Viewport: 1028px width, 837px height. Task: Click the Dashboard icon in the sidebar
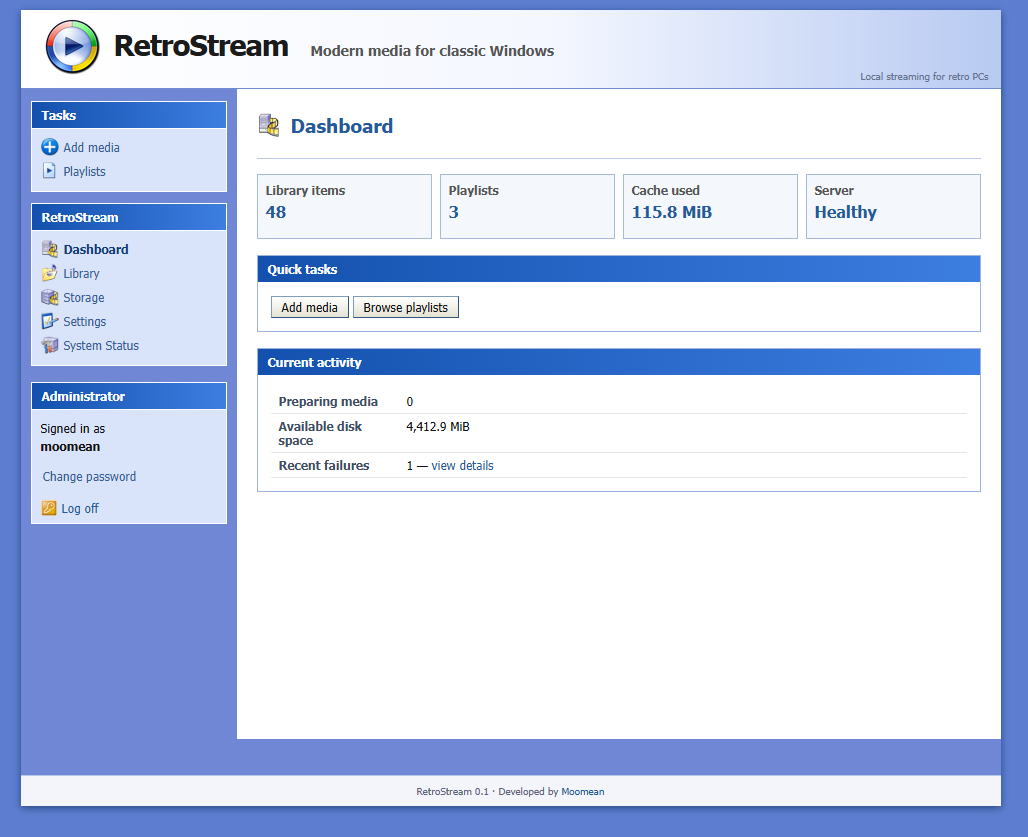(50, 249)
